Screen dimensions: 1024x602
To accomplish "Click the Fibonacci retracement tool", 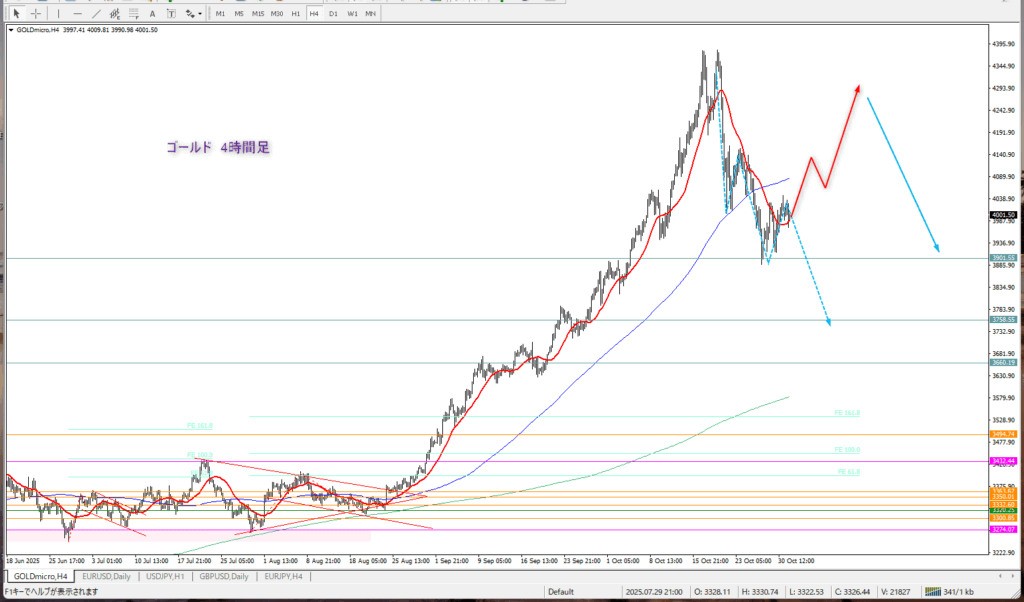I will click(133, 14).
